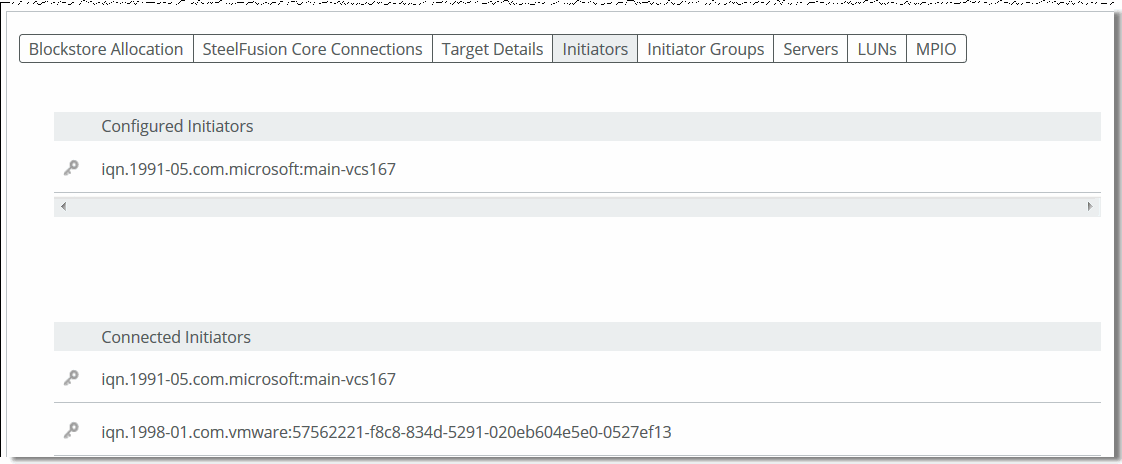Open the Blockstore Allocation tab
Screen dimensions: 1122x464
[106, 49]
